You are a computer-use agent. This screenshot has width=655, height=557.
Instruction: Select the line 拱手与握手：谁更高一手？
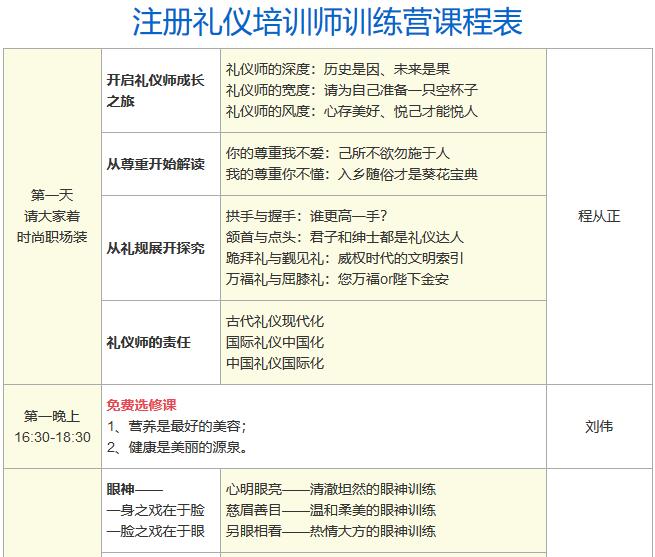[x=307, y=216]
